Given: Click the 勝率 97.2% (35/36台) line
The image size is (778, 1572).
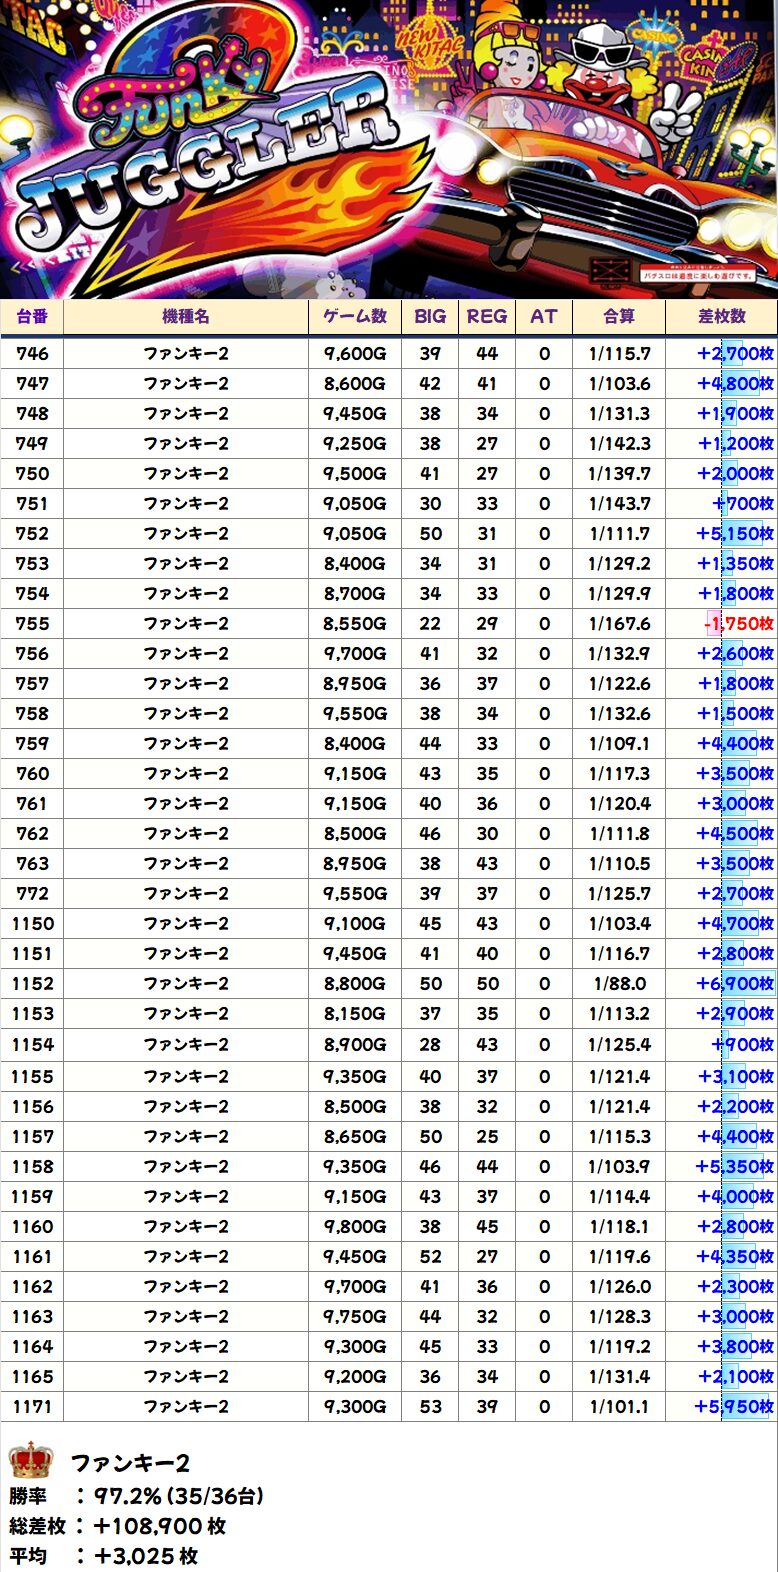Looking at the screenshot, I should [x=136, y=1496].
